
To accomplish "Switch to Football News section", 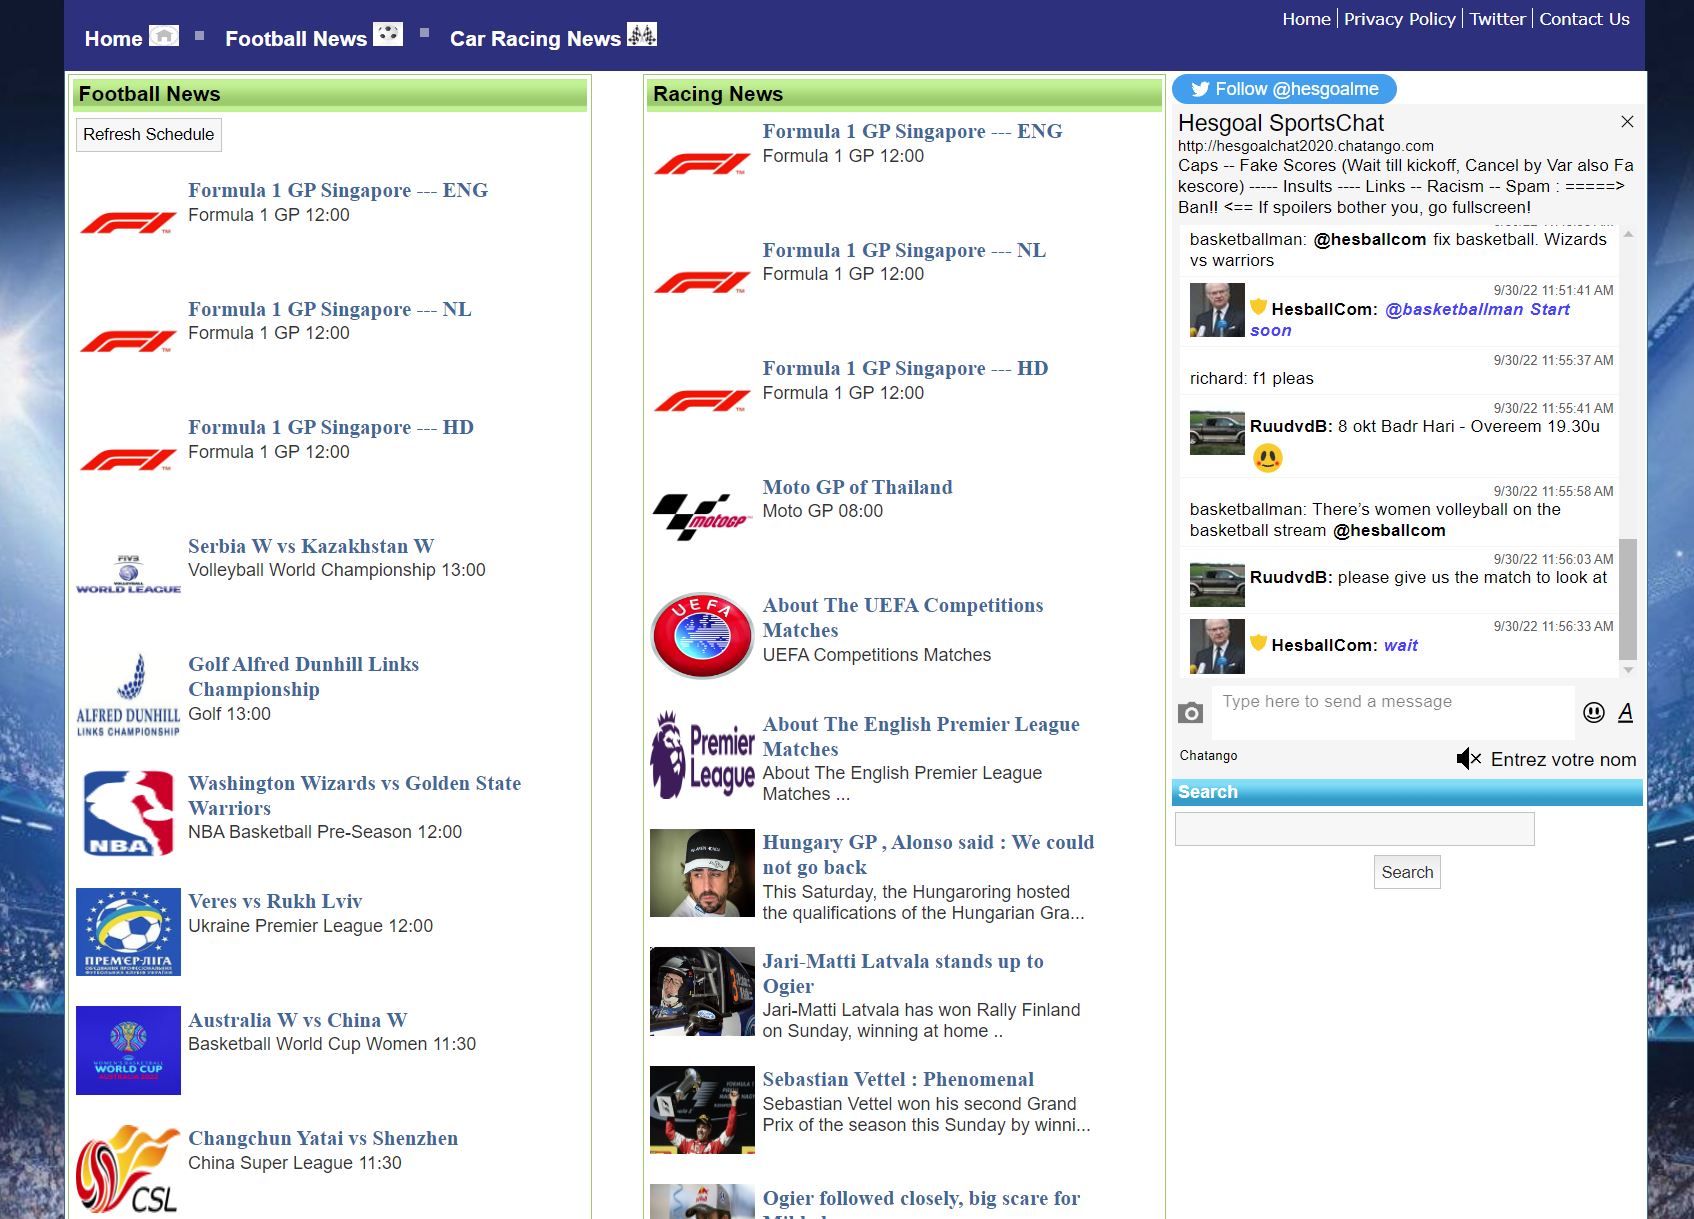I will point(297,38).
